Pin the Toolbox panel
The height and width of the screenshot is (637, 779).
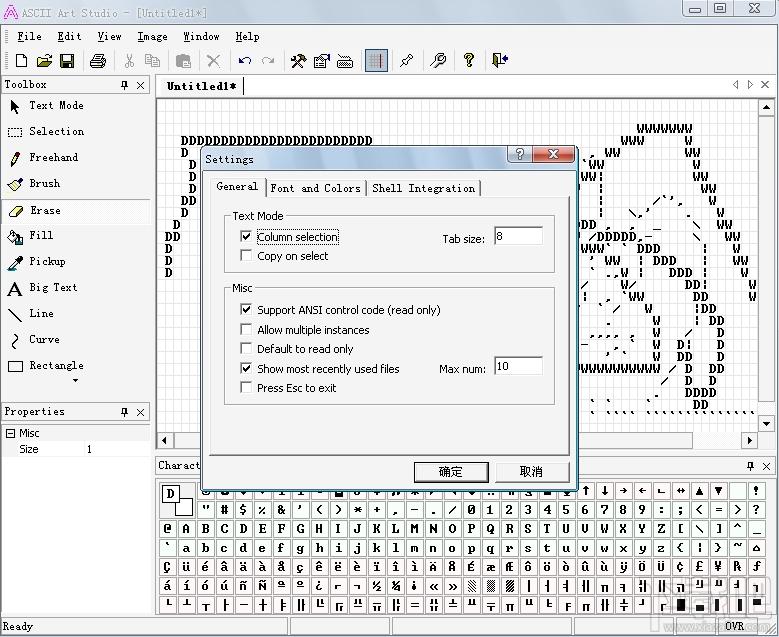[124, 85]
